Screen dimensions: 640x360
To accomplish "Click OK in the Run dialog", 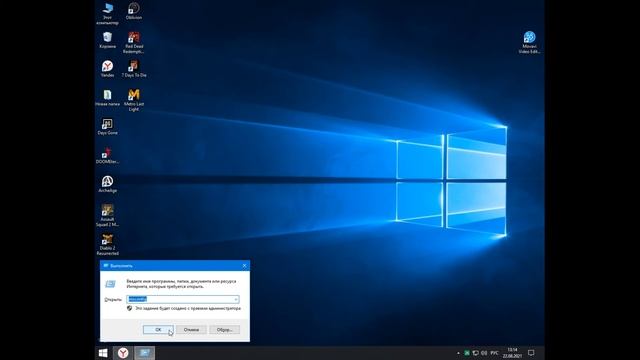I will point(158,330).
